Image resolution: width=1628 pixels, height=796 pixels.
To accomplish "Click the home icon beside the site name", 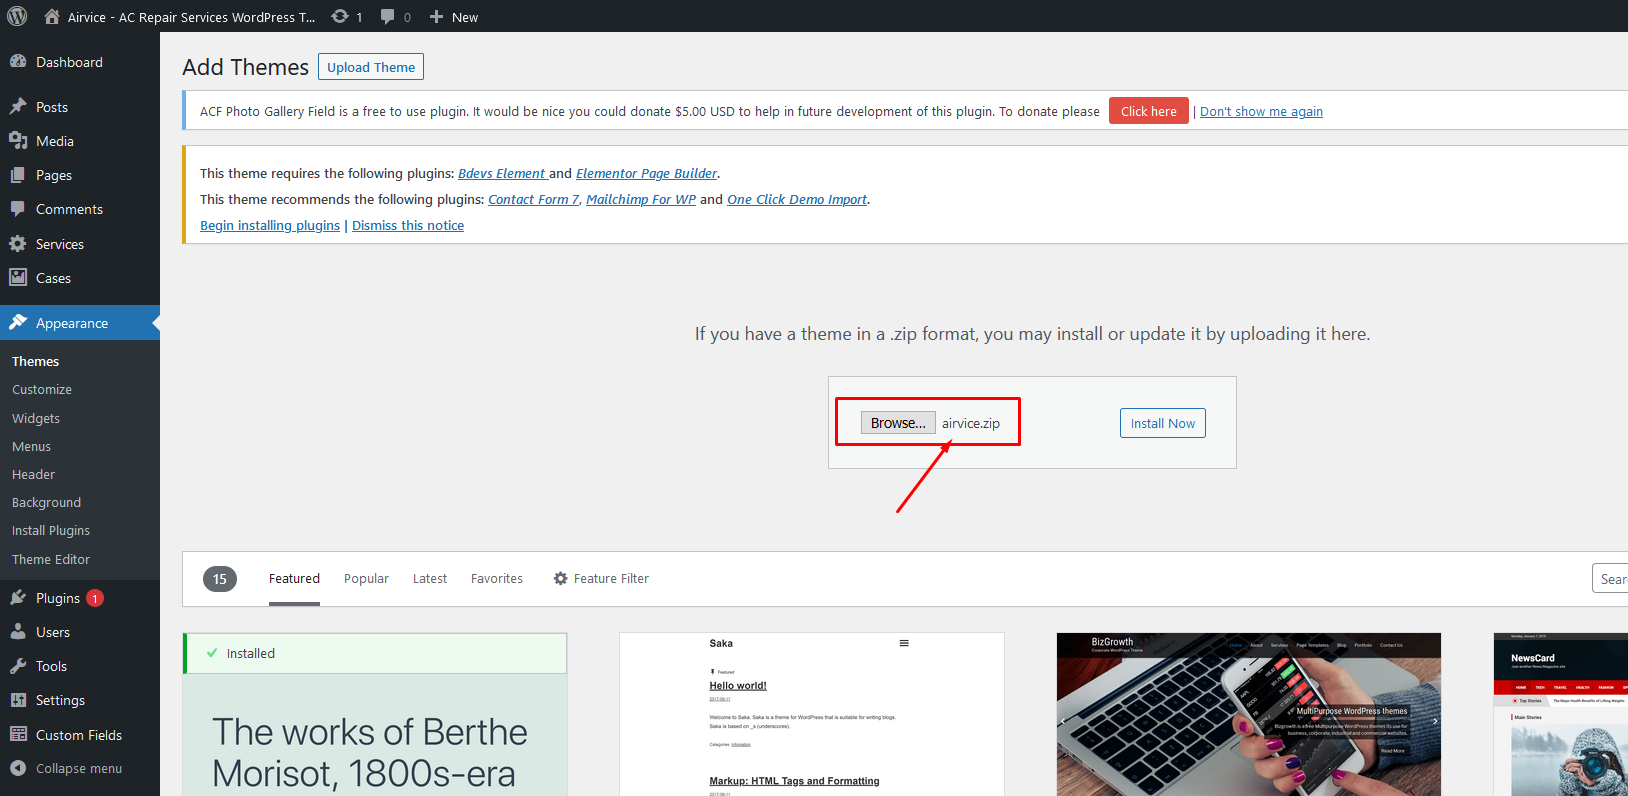I will click(52, 16).
